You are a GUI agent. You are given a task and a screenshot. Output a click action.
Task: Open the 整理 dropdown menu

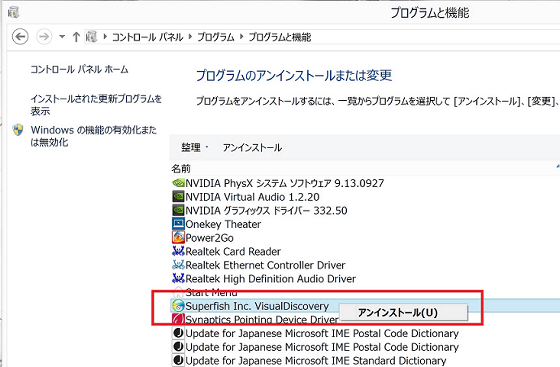[195, 147]
